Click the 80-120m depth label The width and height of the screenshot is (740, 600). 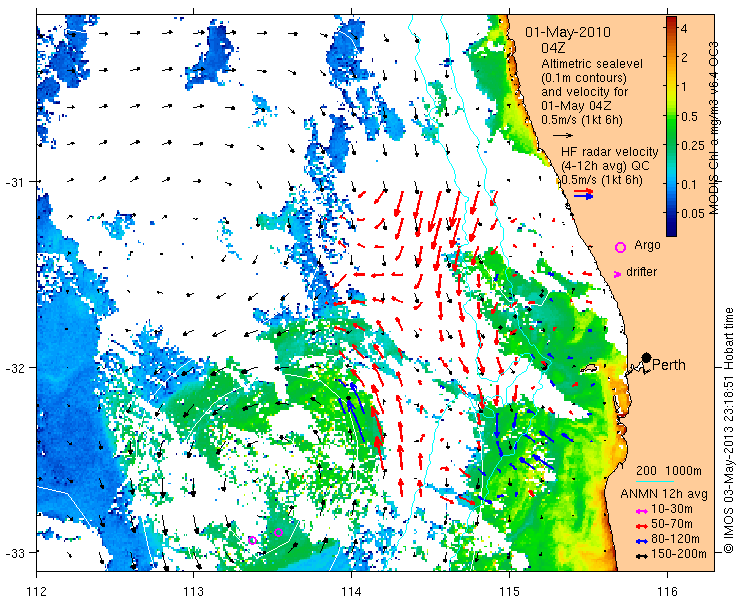coord(675,539)
